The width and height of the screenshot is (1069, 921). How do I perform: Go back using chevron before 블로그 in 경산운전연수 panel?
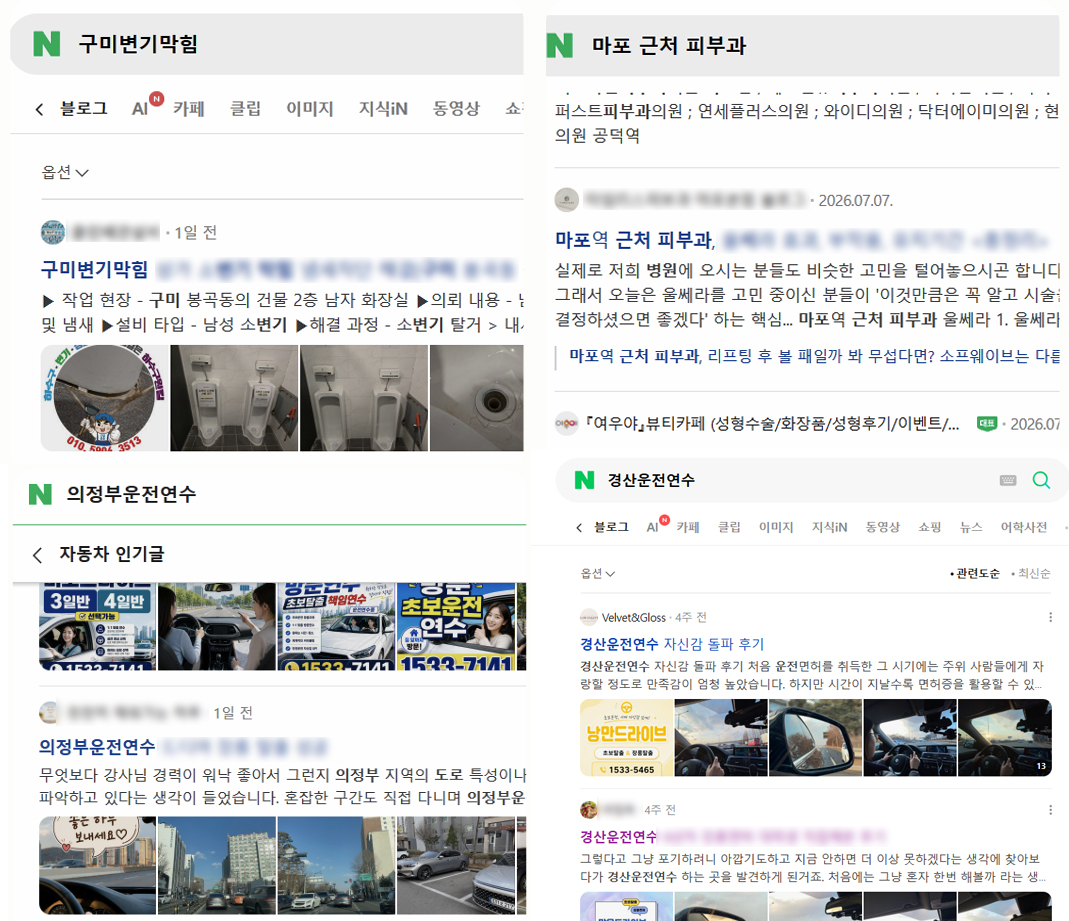(x=579, y=527)
